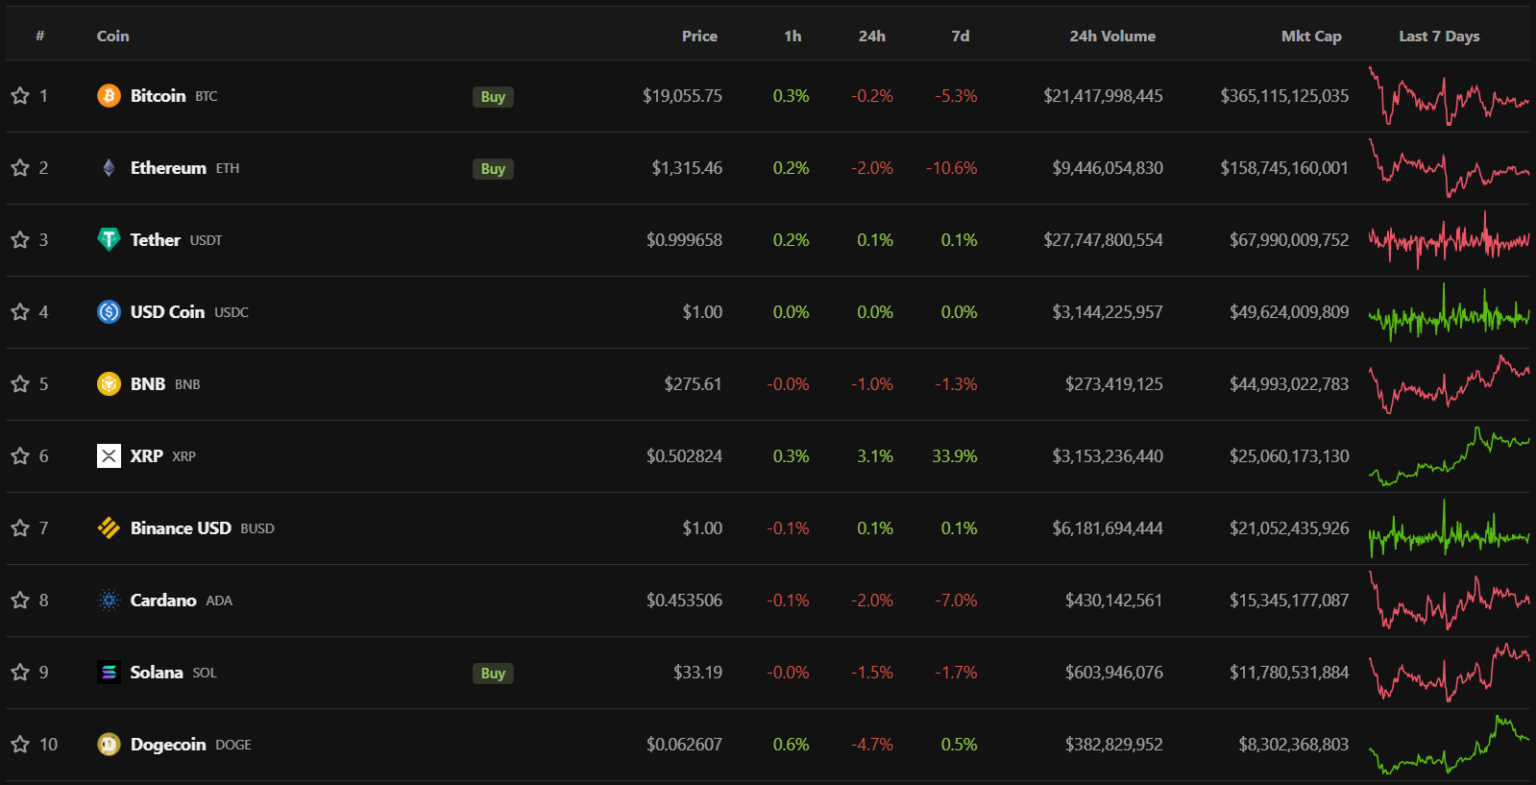Sort by the Coin column header
Viewport: 1536px width, 785px height.
click(113, 36)
